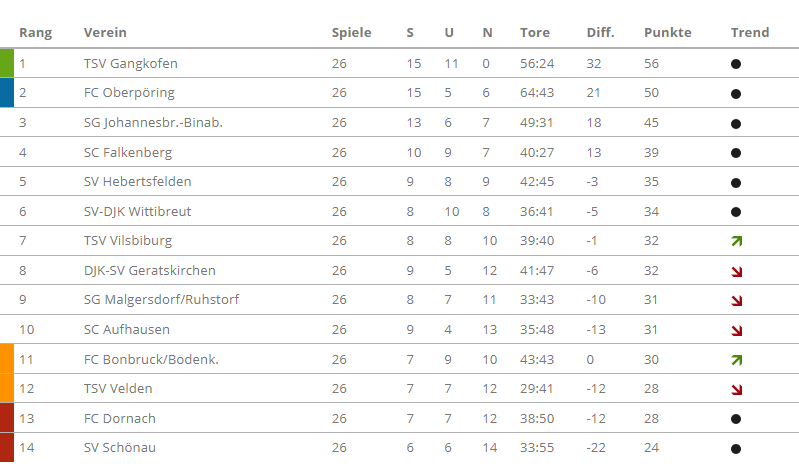This screenshot has height=467, width=799.
Task: Open the FC Oberpöring club link
Action: point(129,93)
